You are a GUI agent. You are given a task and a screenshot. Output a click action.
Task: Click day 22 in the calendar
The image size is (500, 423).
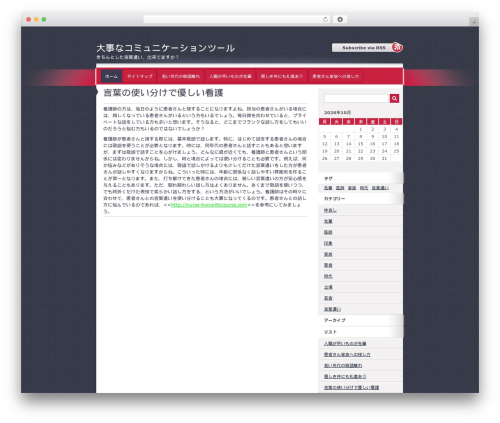[x=360, y=151]
